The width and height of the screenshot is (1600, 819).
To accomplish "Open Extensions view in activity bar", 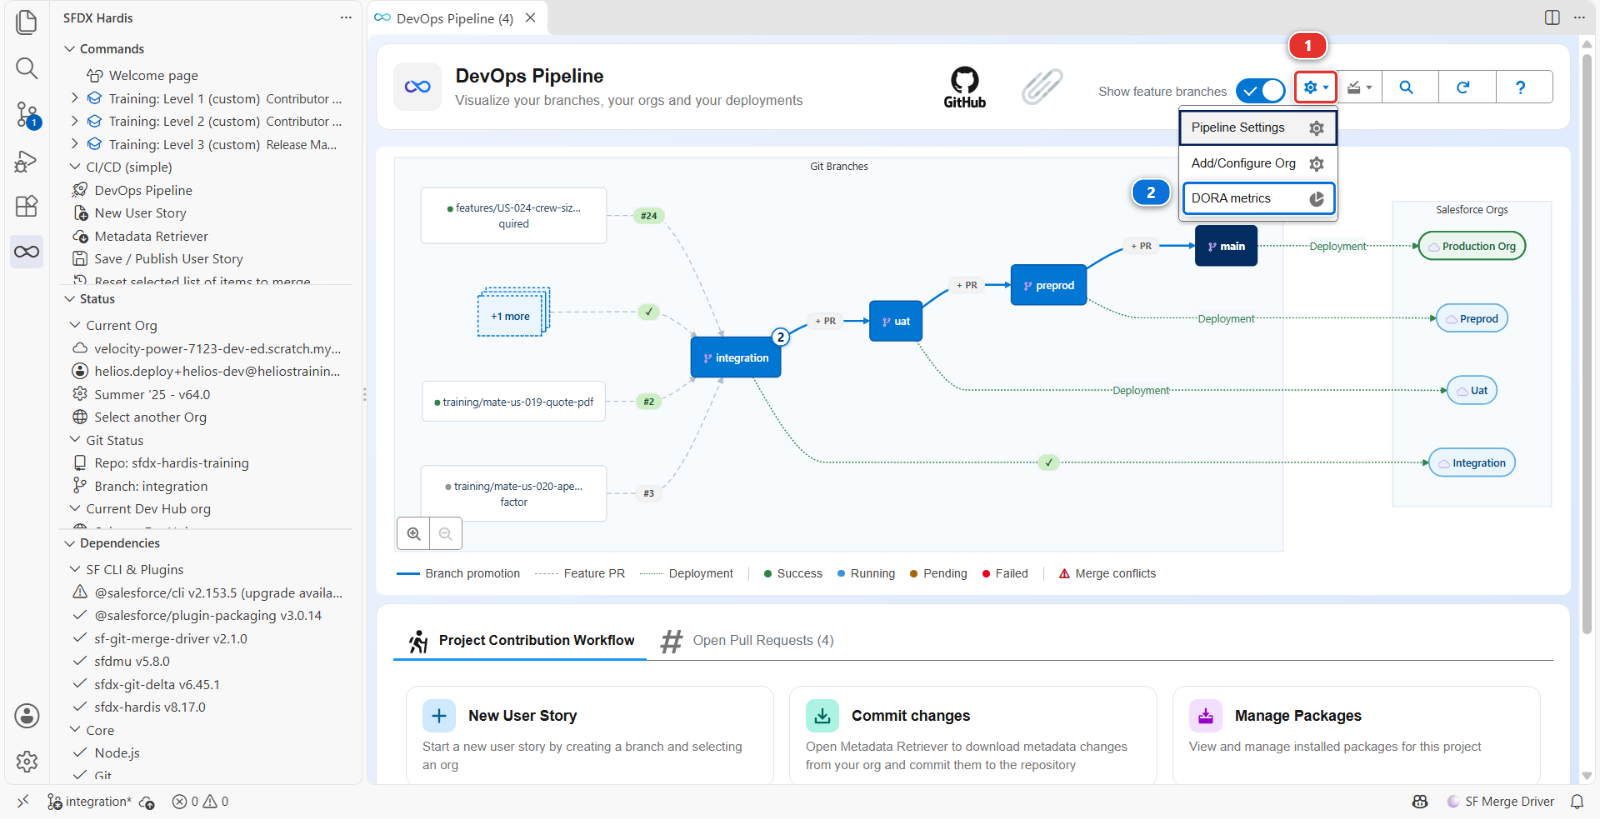I will 27,206.
